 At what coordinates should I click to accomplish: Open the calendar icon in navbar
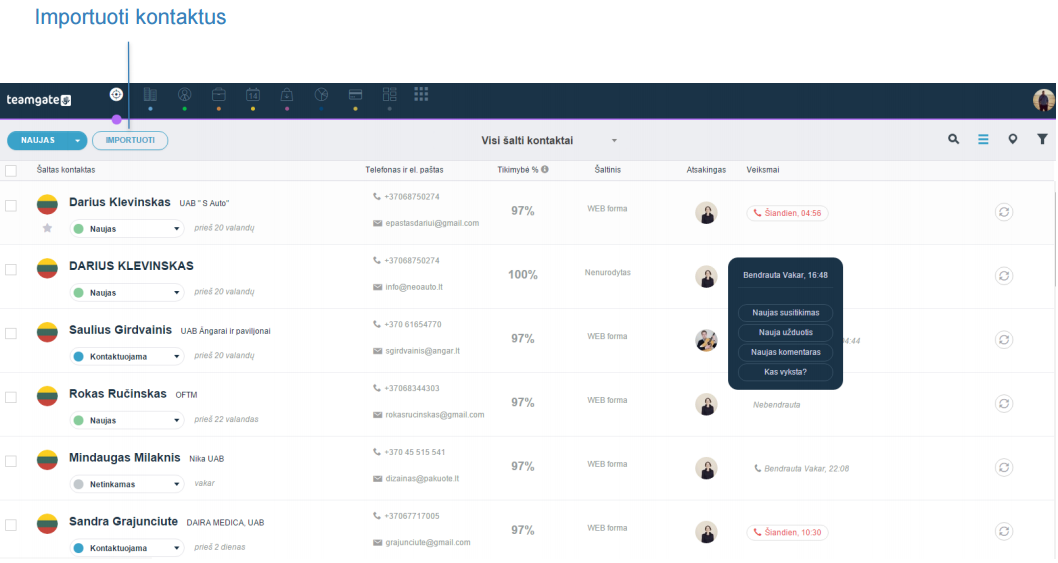[x=253, y=95]
